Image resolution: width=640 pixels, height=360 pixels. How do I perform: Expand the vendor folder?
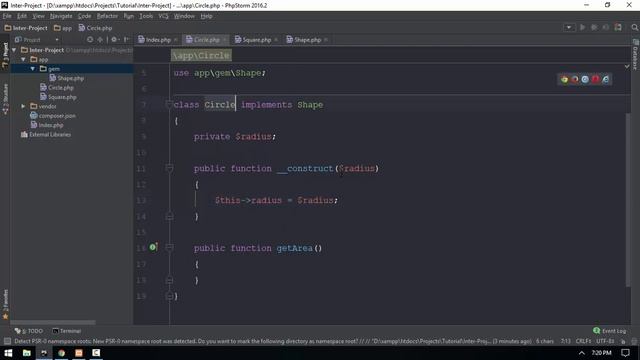click(23, 106)
